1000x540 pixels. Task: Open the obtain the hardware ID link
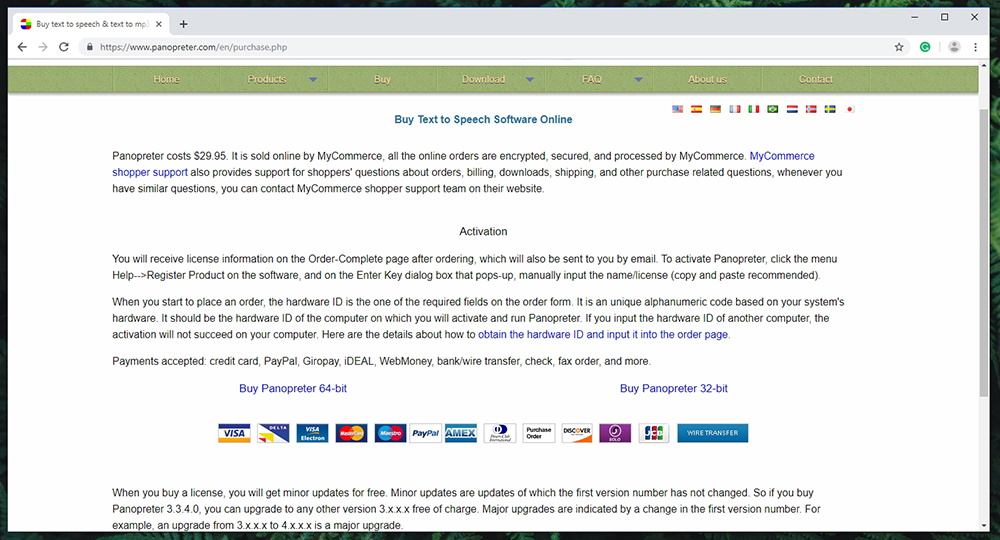pyautogui.click(x=603, y=335)
